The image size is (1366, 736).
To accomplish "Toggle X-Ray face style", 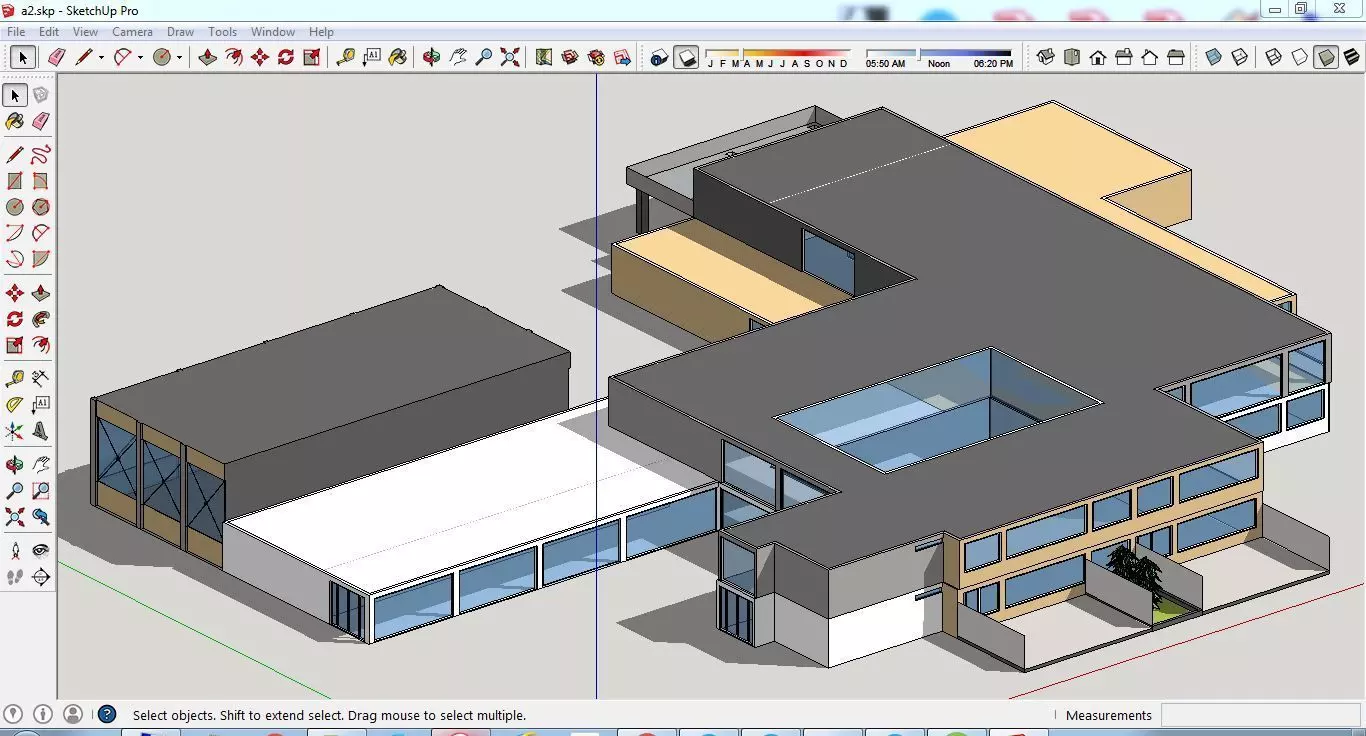I will (1213, 57).
